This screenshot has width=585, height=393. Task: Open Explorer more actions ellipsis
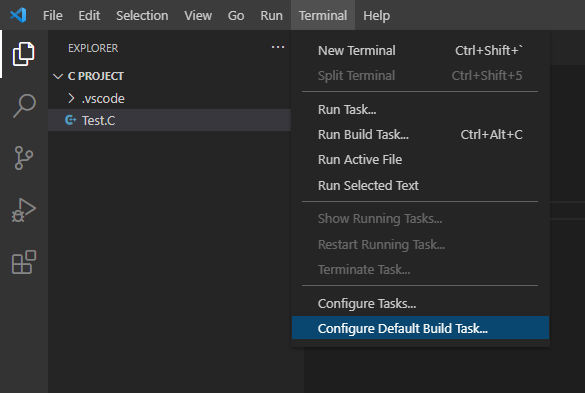click(x=278, y=47)
